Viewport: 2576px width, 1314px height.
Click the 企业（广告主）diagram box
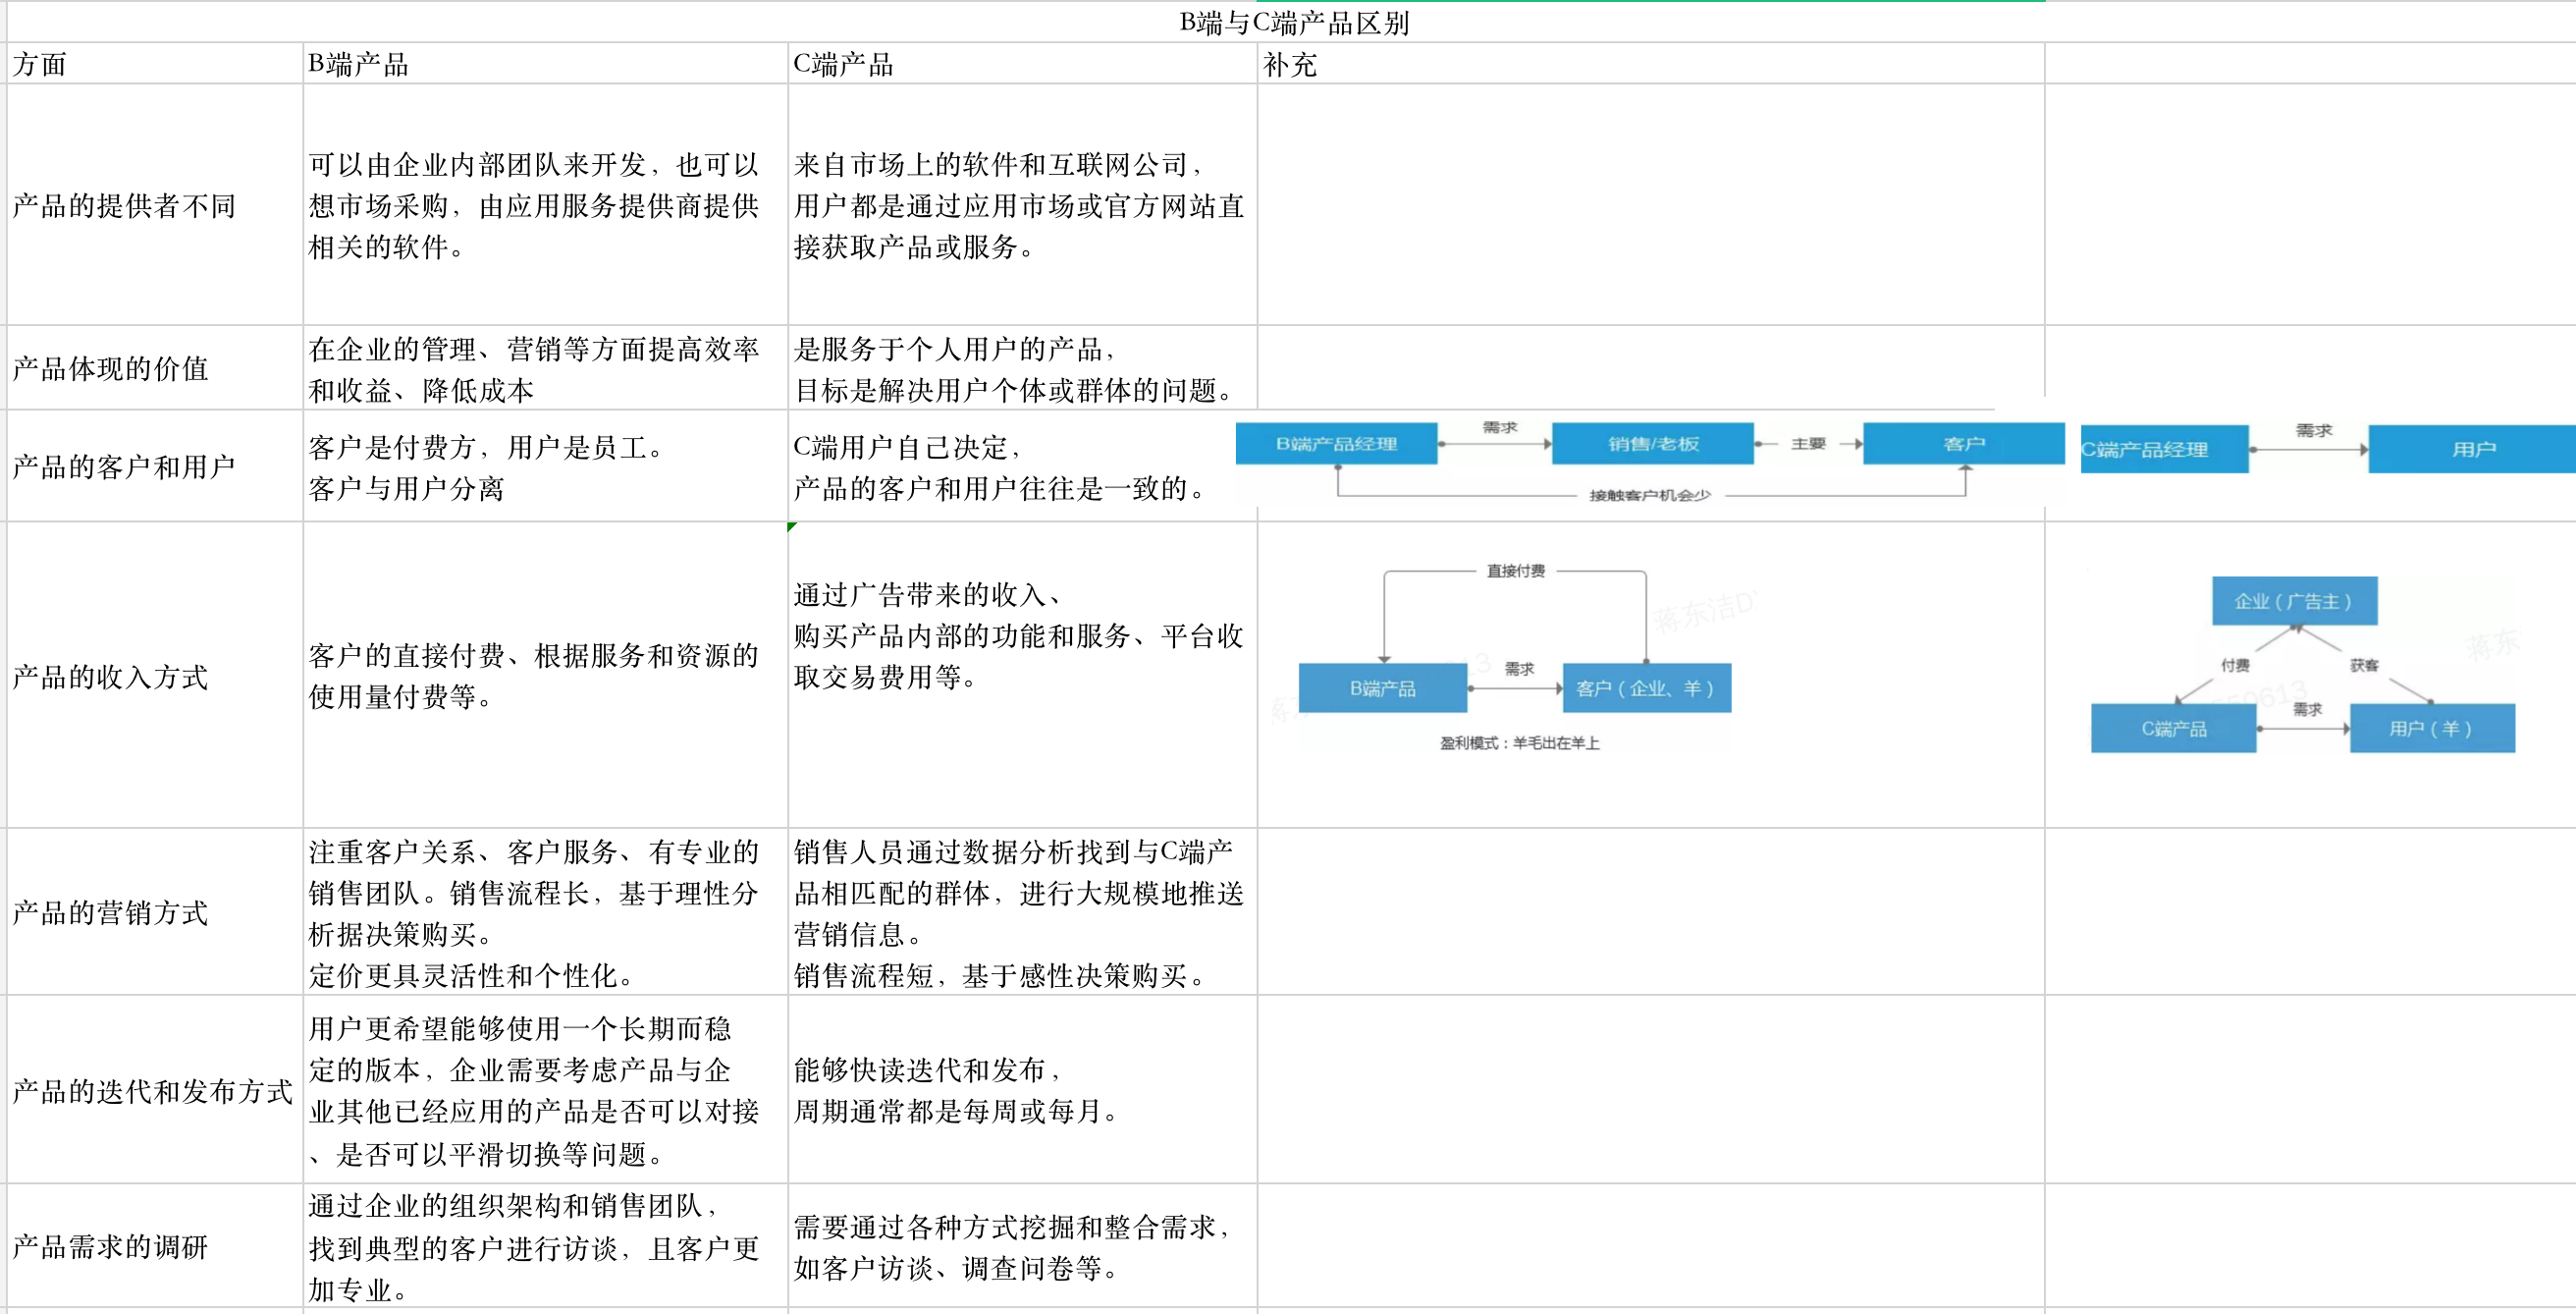tap(2293, 601)
